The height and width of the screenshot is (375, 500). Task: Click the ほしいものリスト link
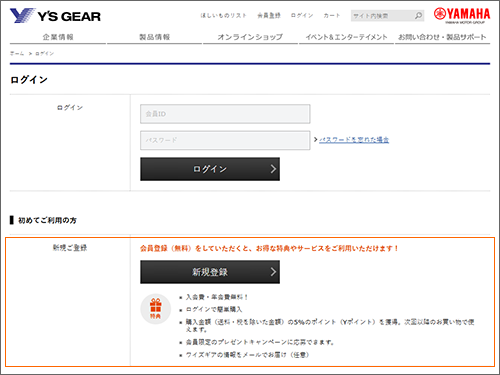(x=223, y=15)
